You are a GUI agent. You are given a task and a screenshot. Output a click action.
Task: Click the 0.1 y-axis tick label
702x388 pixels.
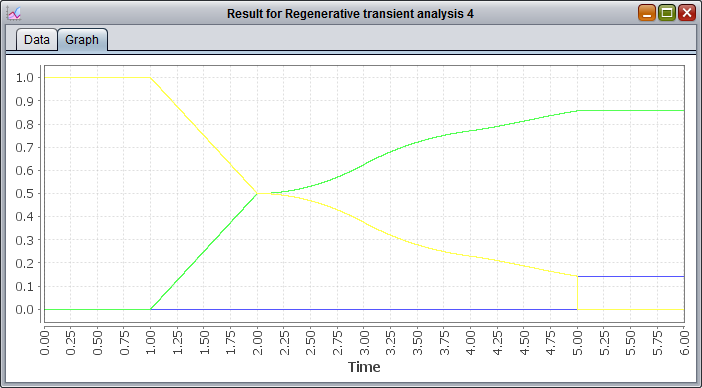click(25, 286)
